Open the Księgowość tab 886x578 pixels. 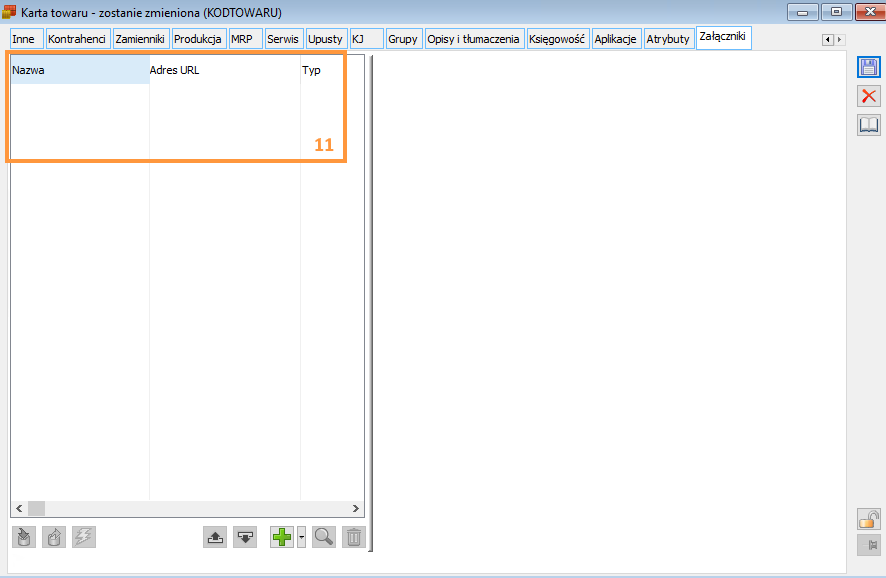pyautogui.click(x=557, y=39)
